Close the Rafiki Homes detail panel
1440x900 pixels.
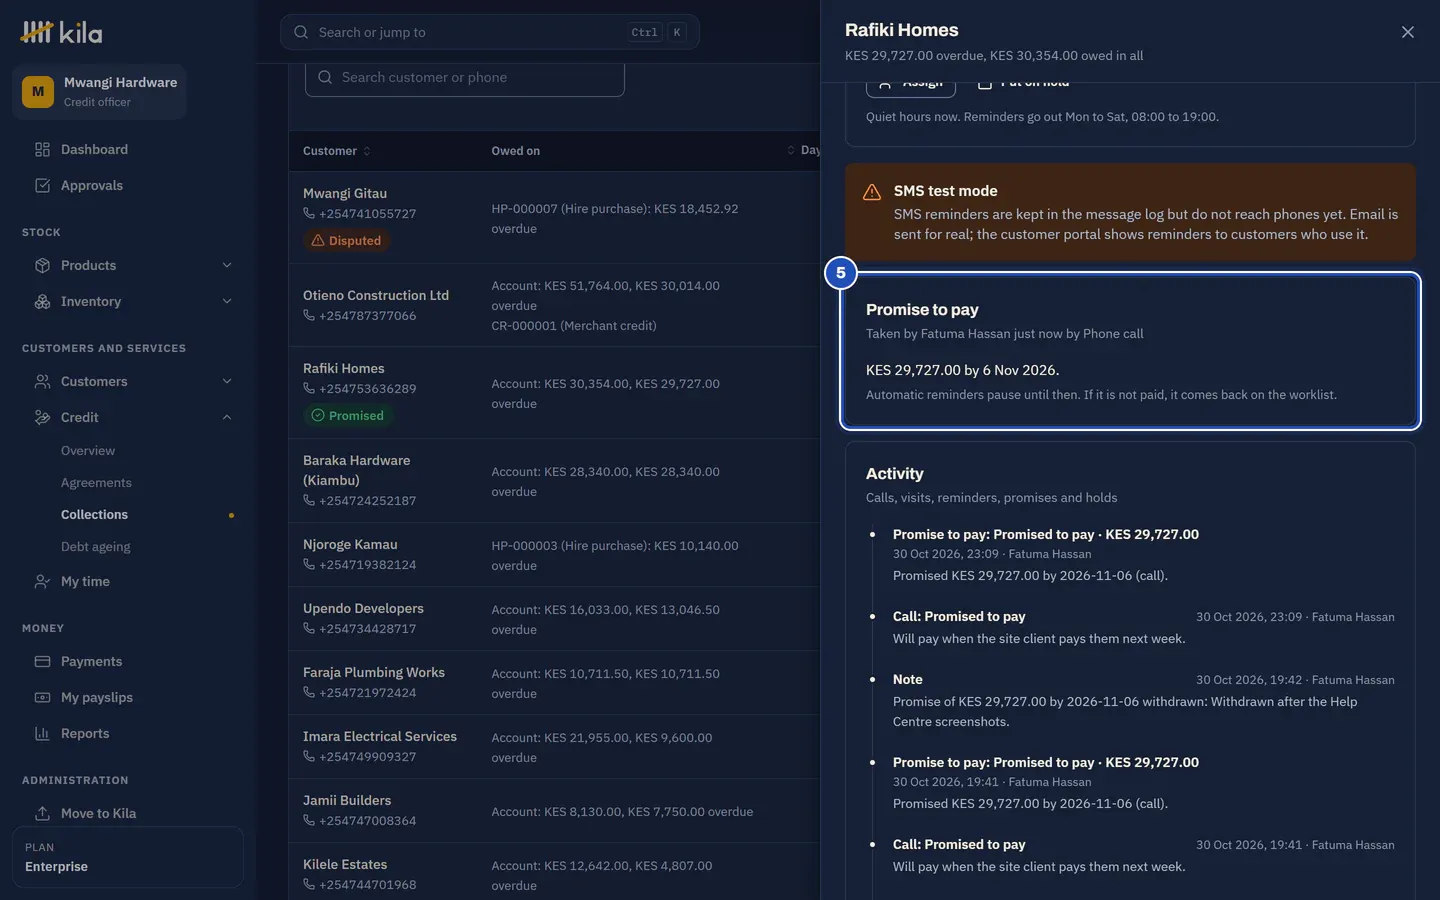coord(1408,32)
